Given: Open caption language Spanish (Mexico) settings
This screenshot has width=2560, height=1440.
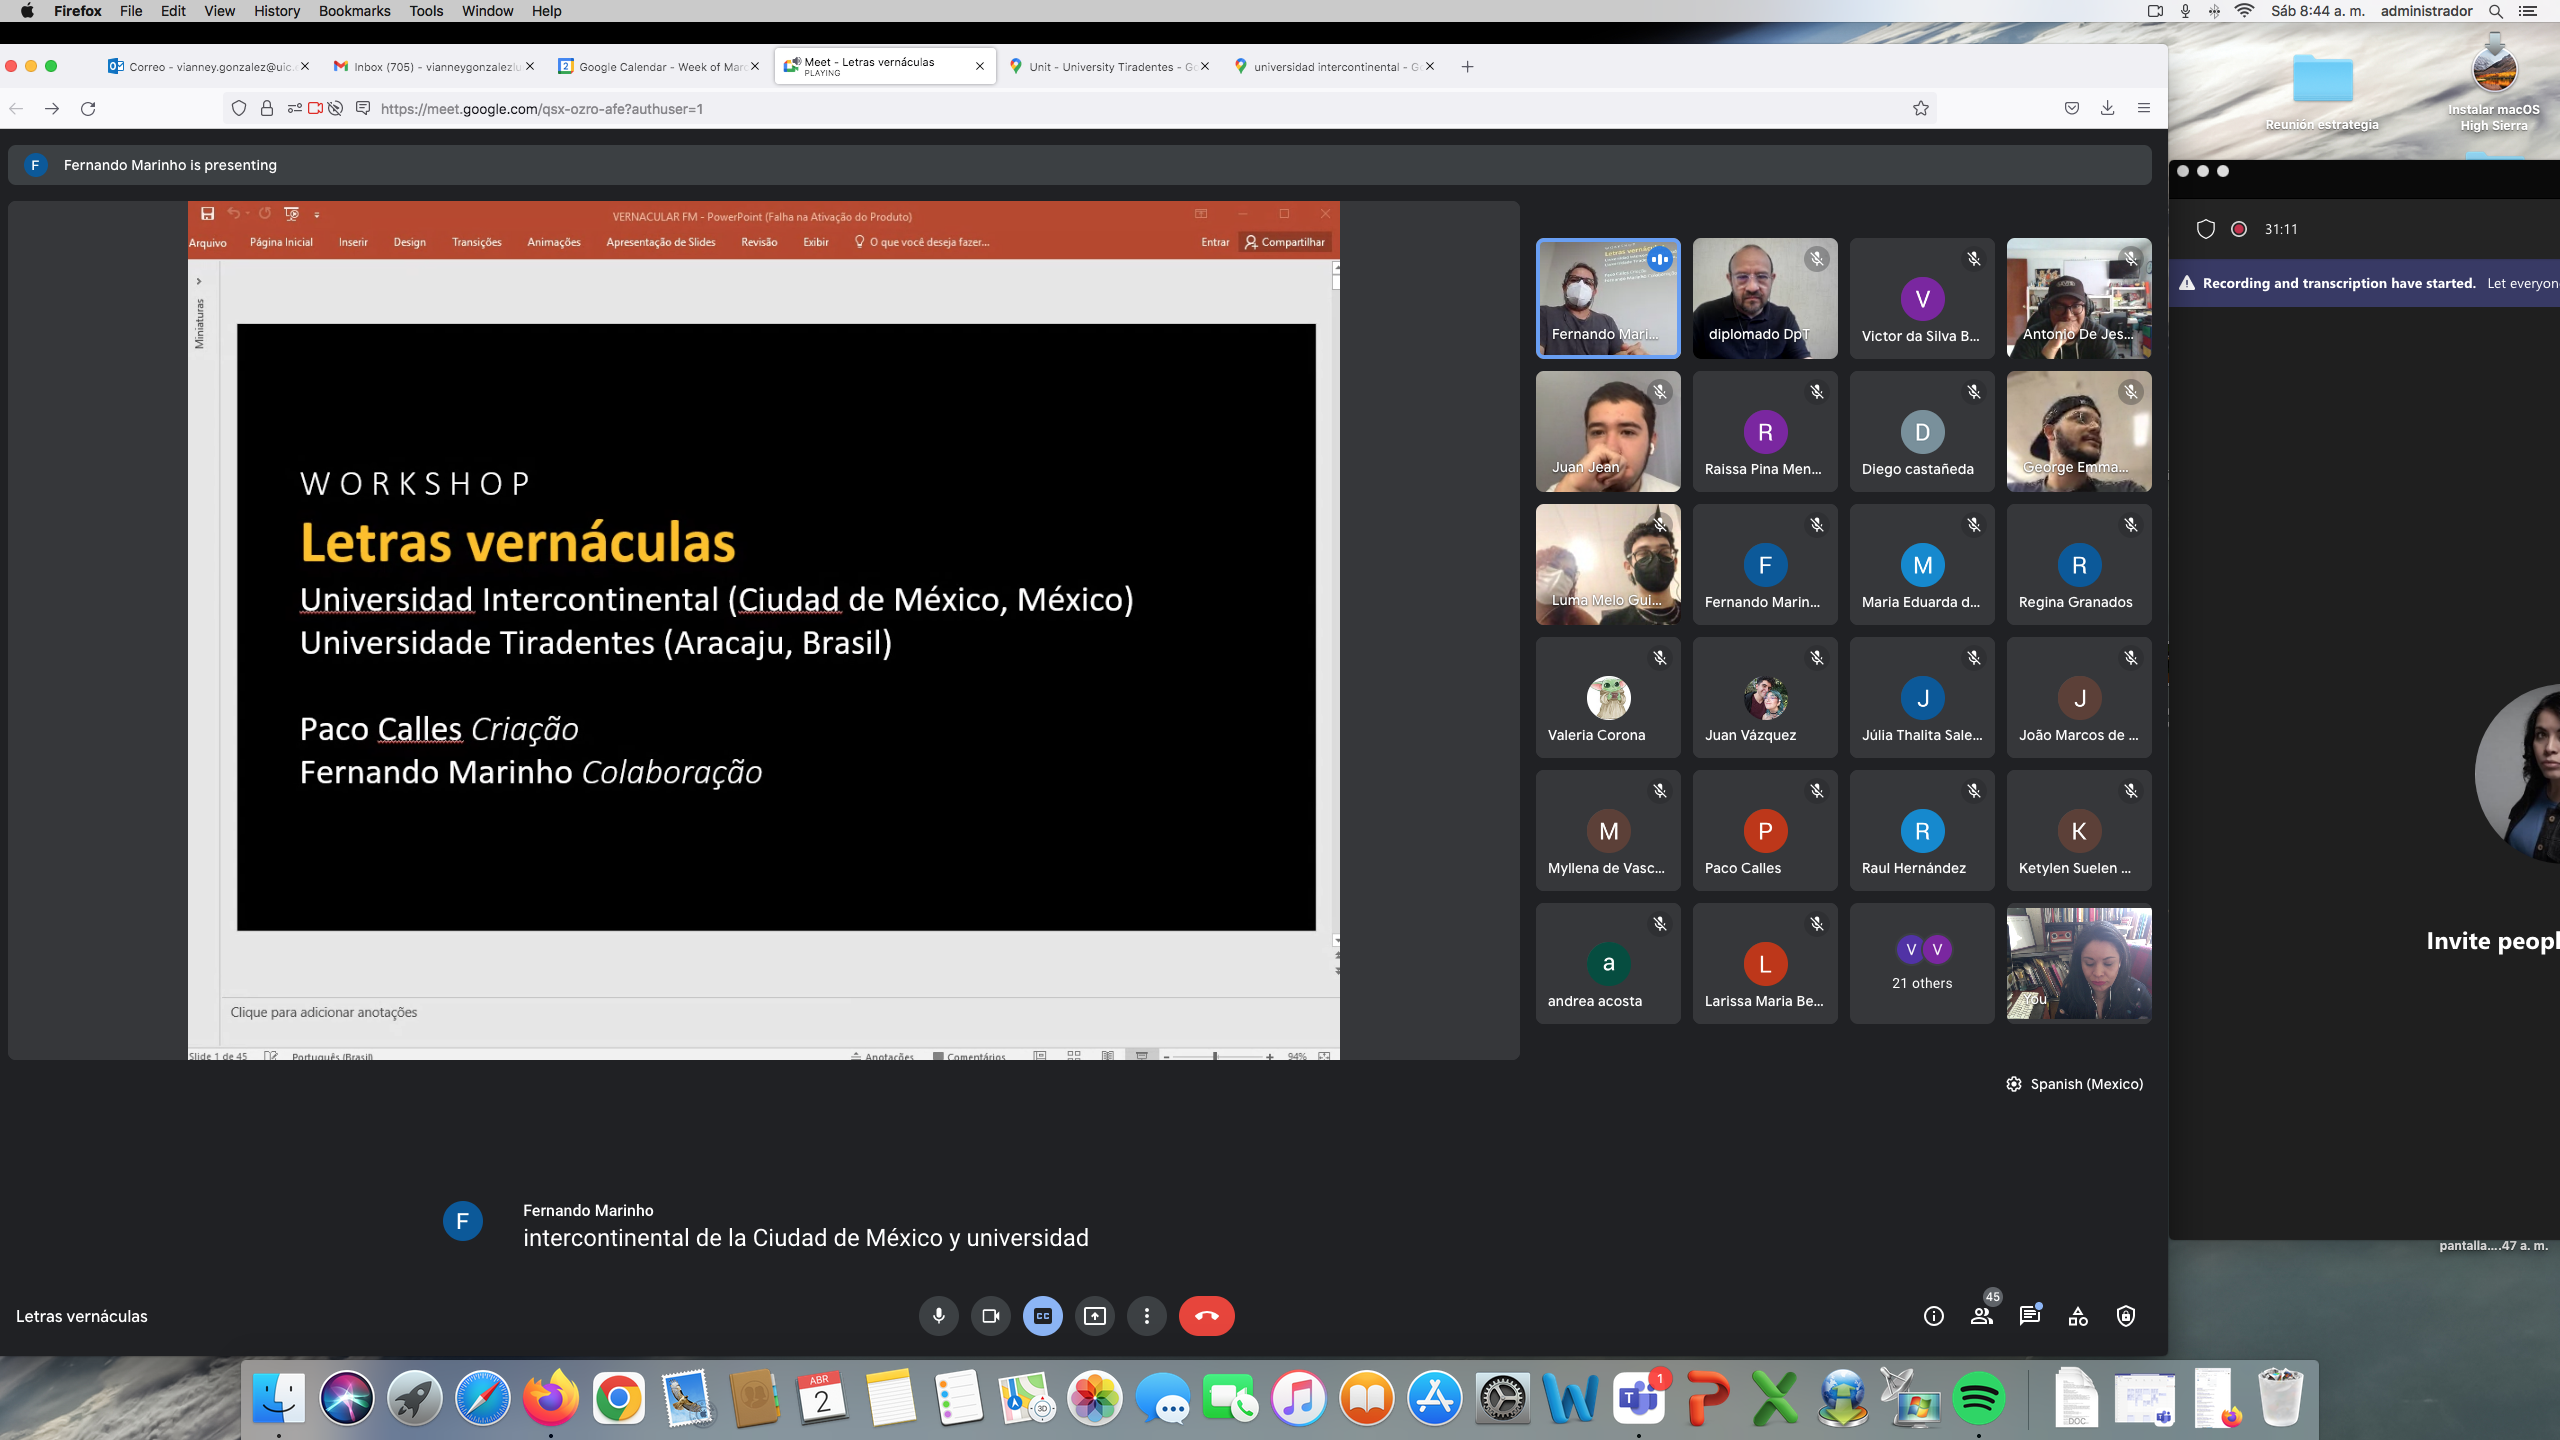Looking at the screenshot, I should [x=2075, y=1084].
